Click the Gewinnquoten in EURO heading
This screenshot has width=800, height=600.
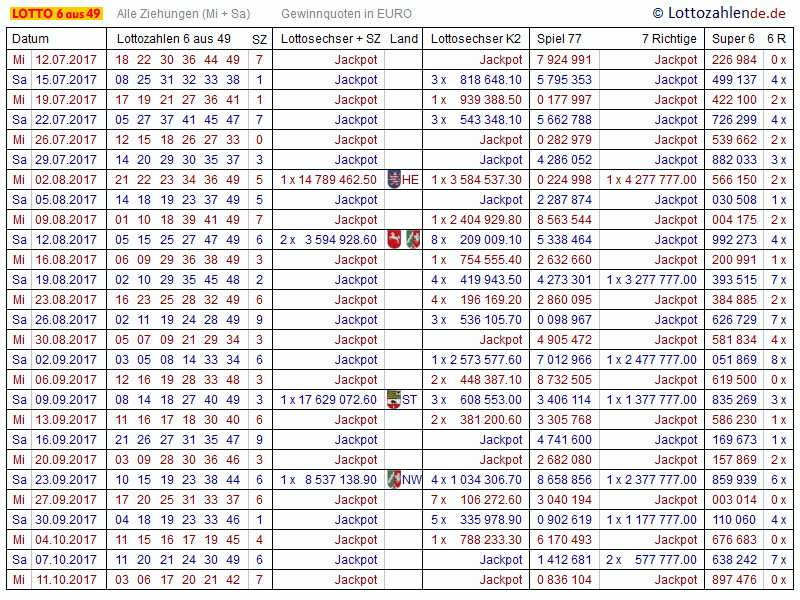coord(346,13)
